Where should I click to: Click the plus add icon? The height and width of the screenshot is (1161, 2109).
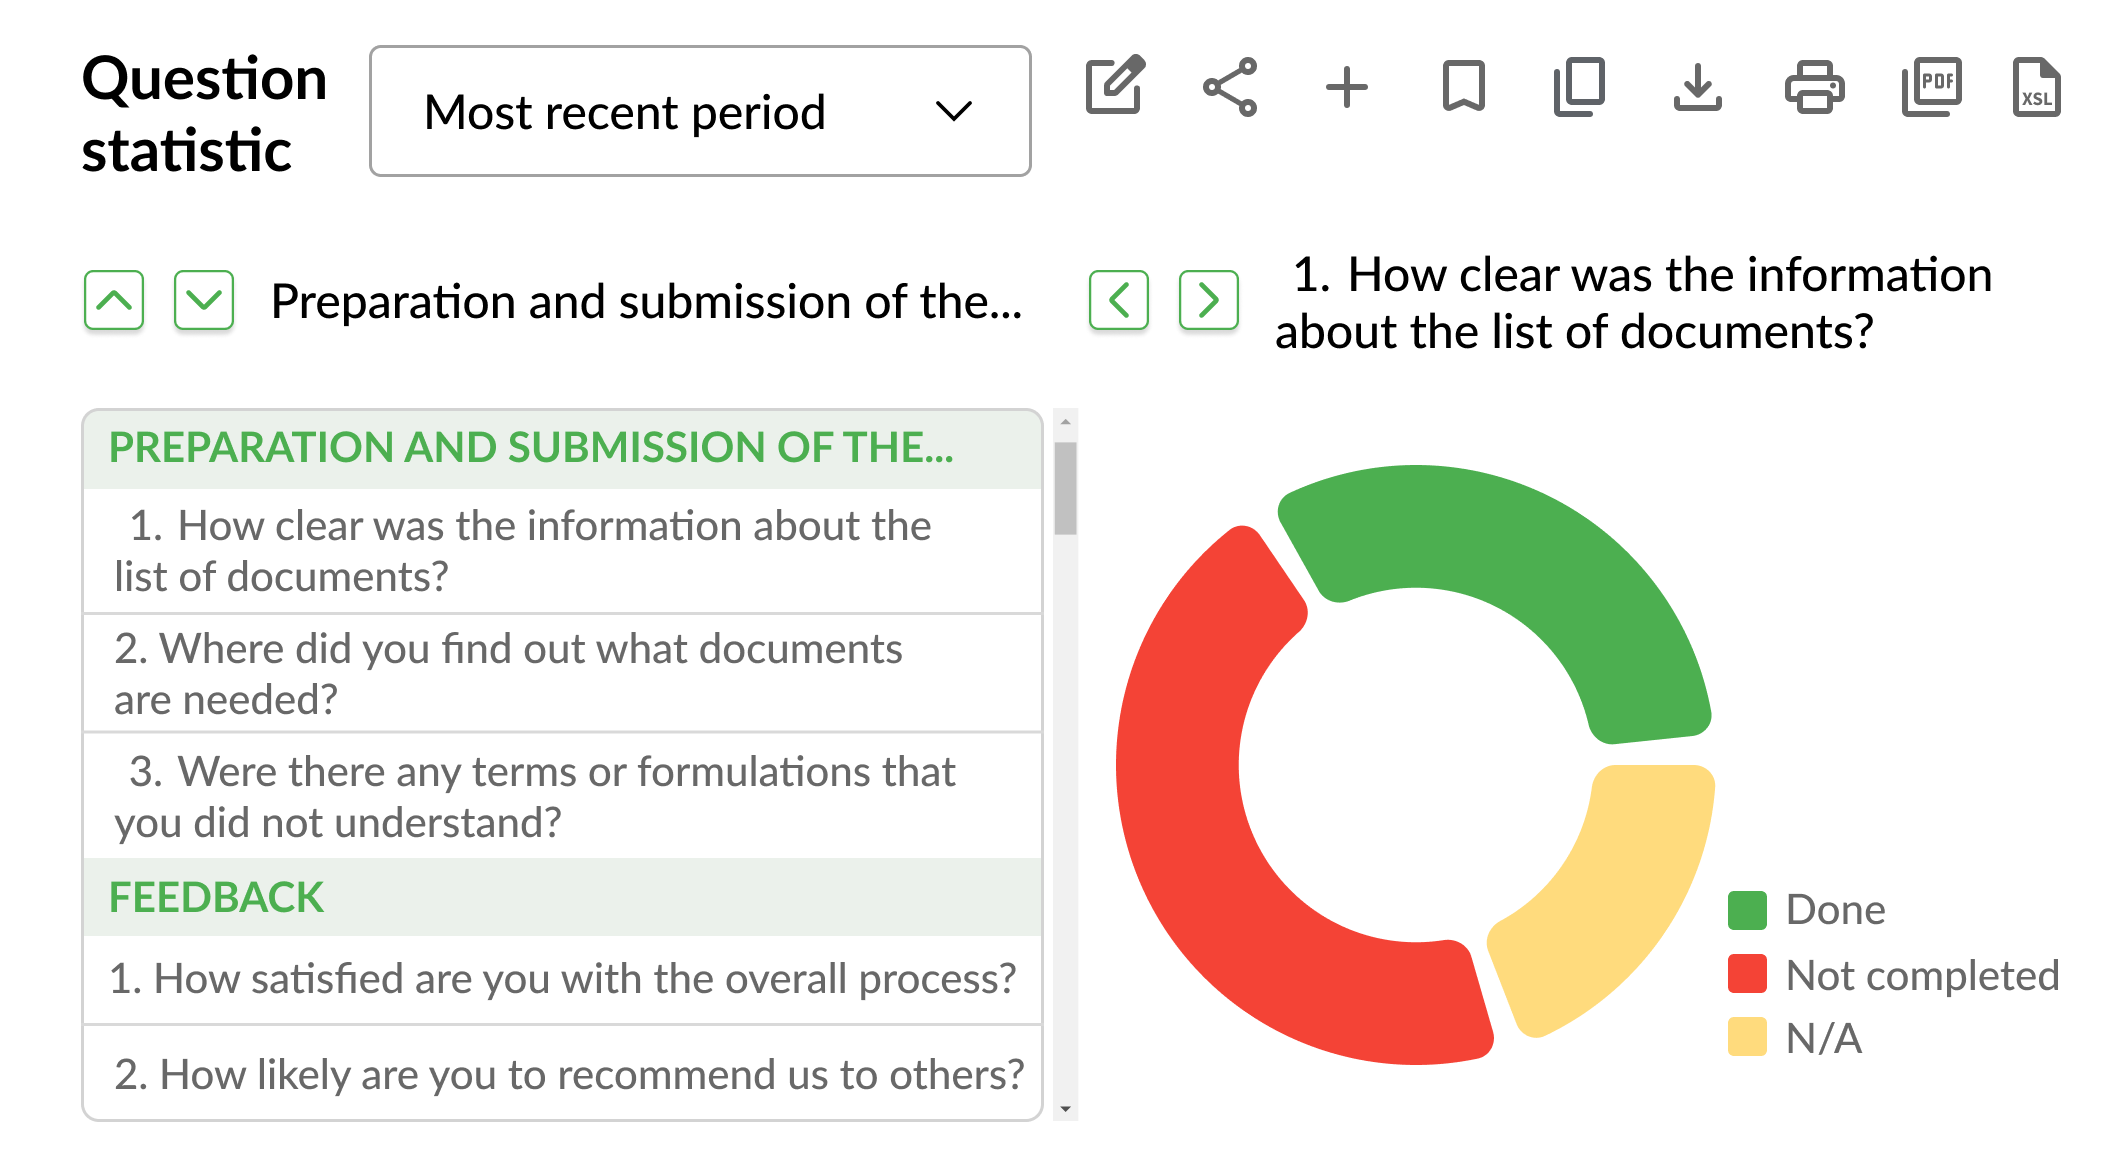pyautogui.click(x=1346, y=87)
